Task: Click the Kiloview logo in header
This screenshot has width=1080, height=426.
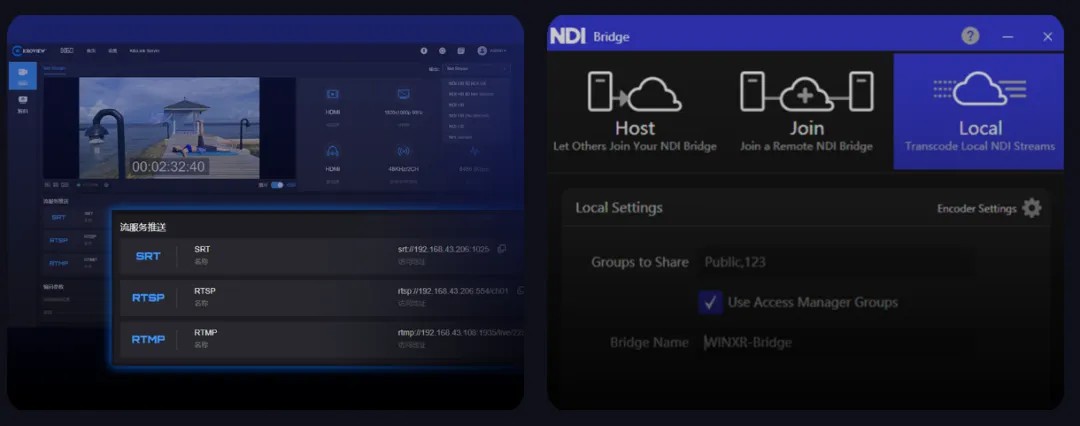Action: pyautogui.click(x=29, y=50)
